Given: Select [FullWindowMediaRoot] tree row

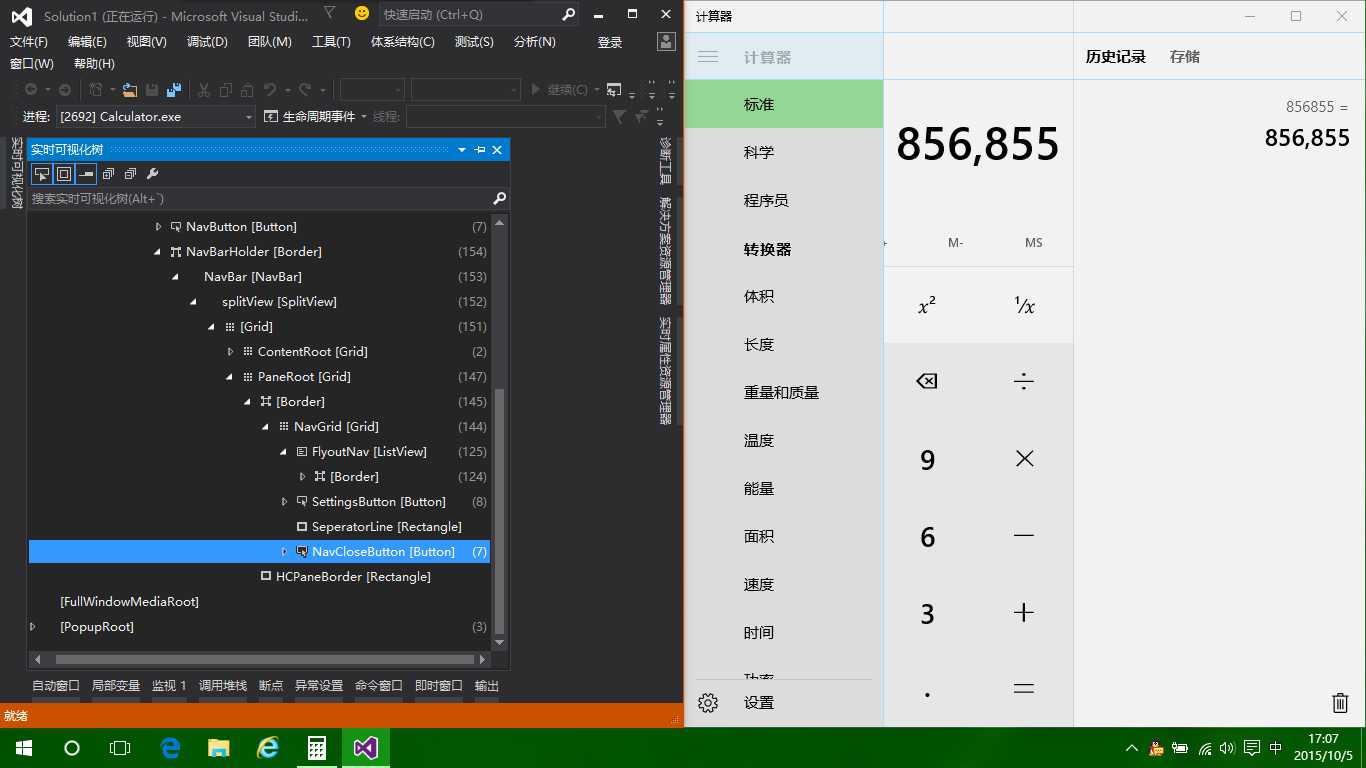Looking at the screenshot, I should tap(259, 602).
